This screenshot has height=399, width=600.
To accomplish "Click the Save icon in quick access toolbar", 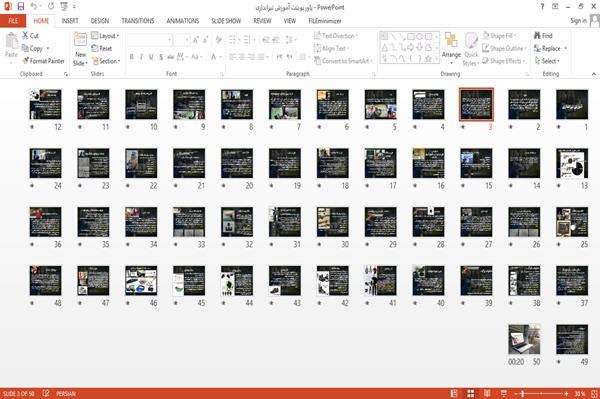I will 21,7.
